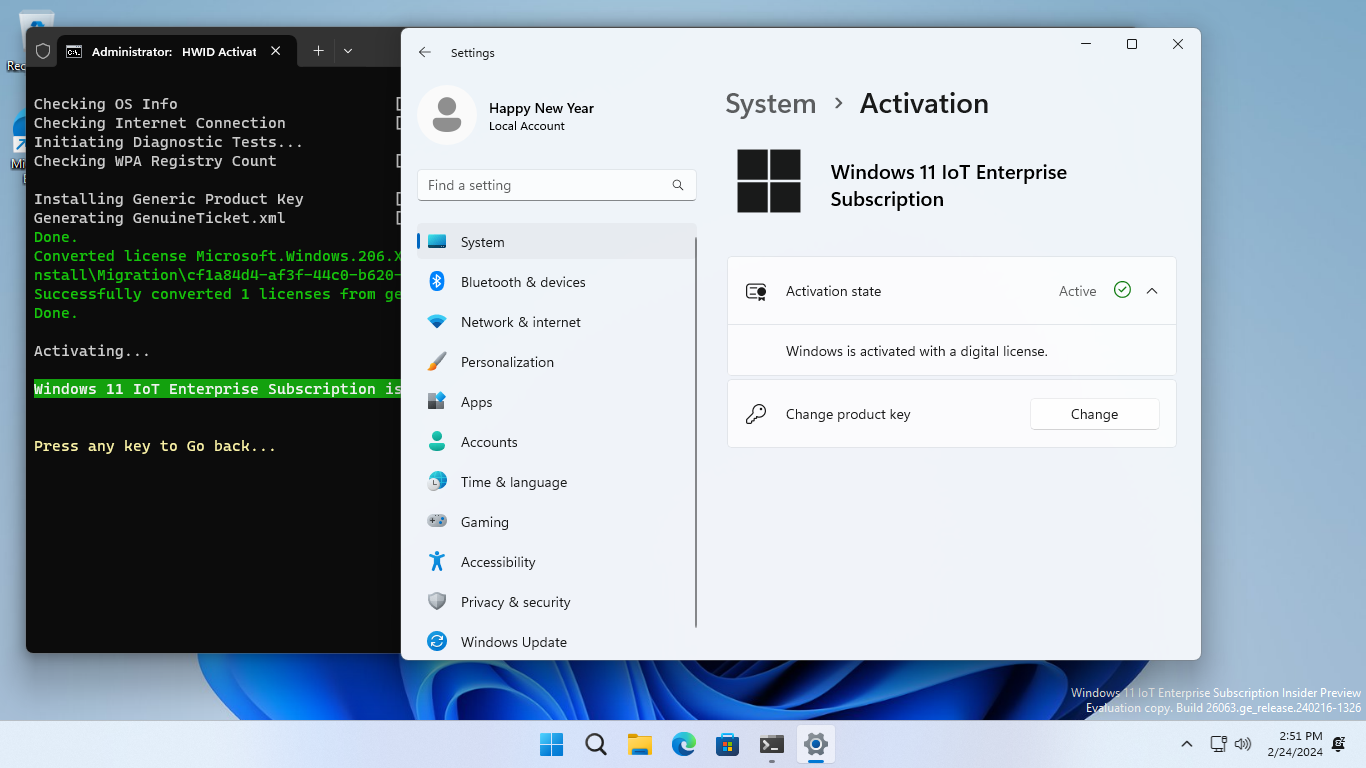Open File Explorer from the taskbar

[x=640, y=744]
